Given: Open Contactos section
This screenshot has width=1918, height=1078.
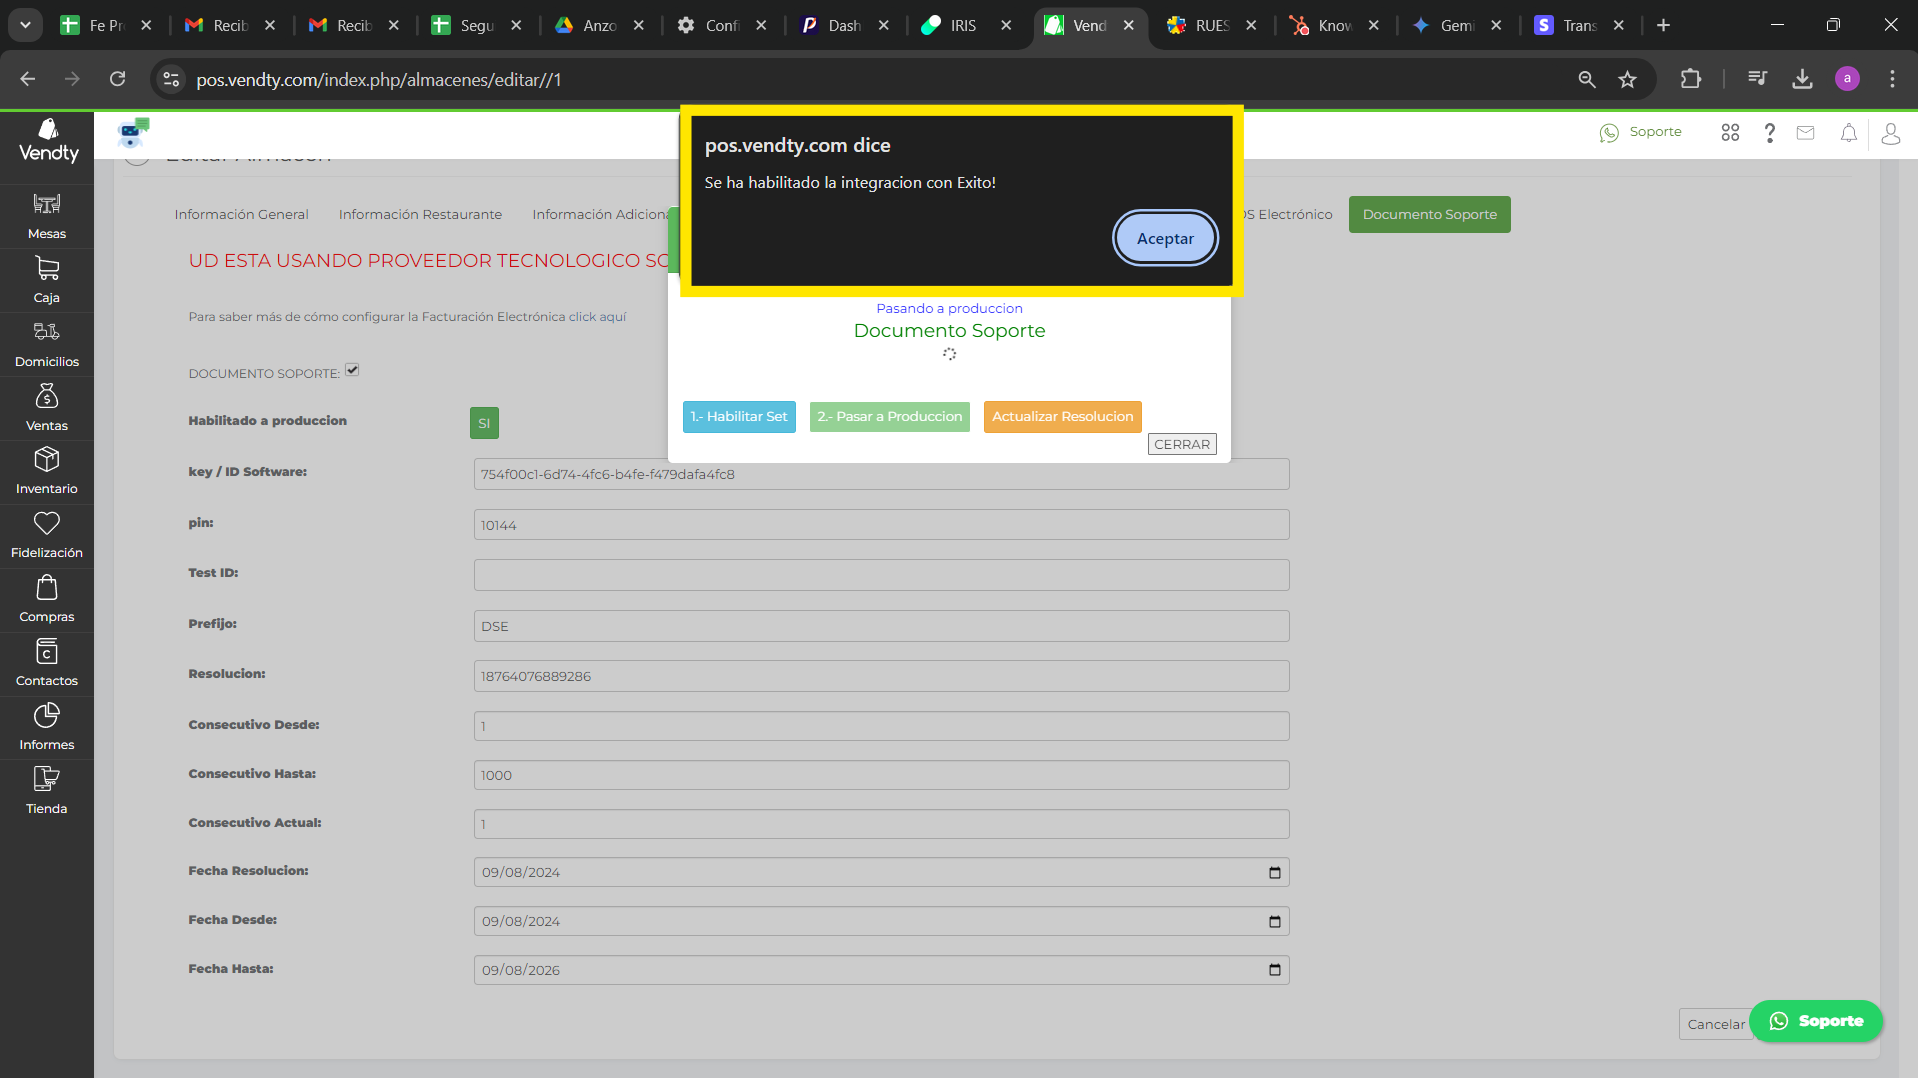Looking at the screenshot, I should 47,663.
